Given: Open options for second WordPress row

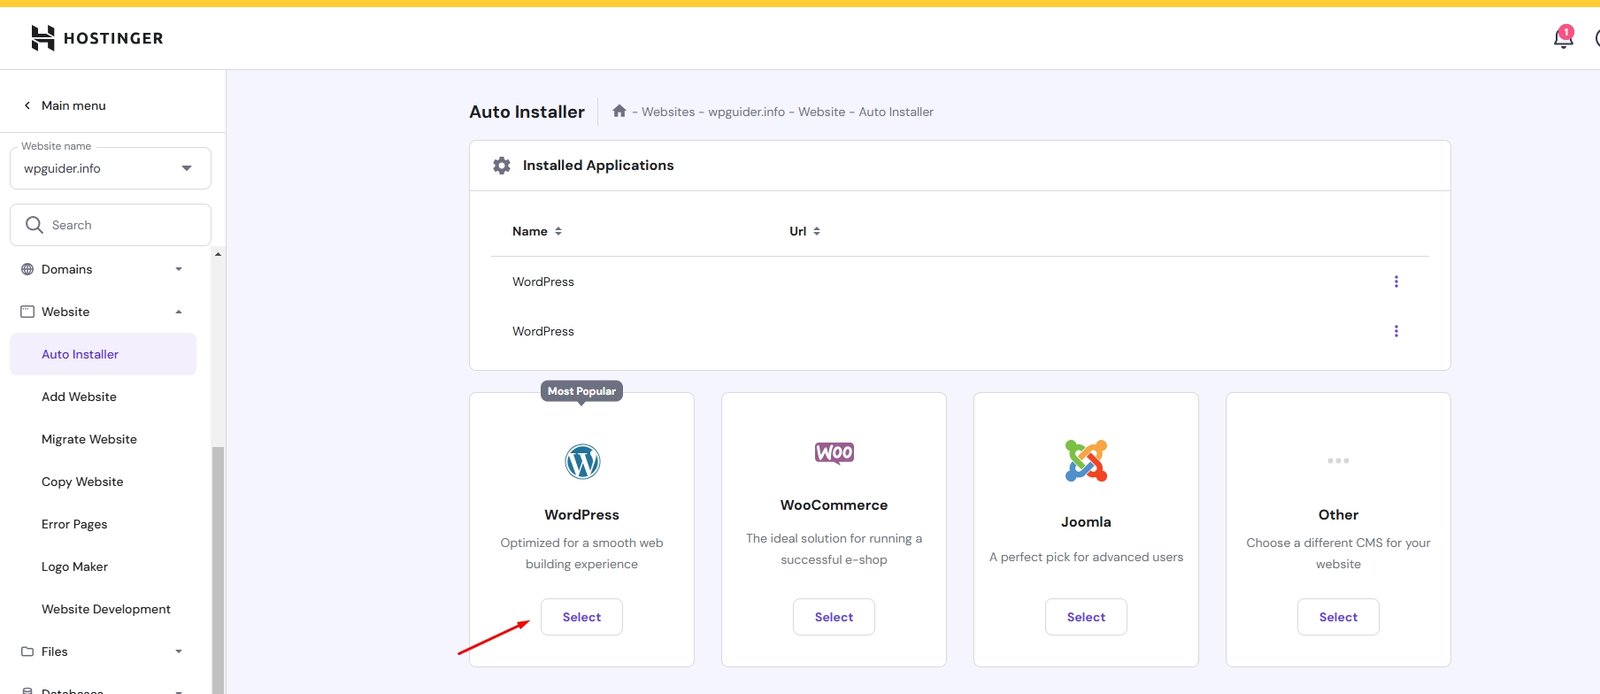Looking at the screenshot, I should tap(1396, 331).
